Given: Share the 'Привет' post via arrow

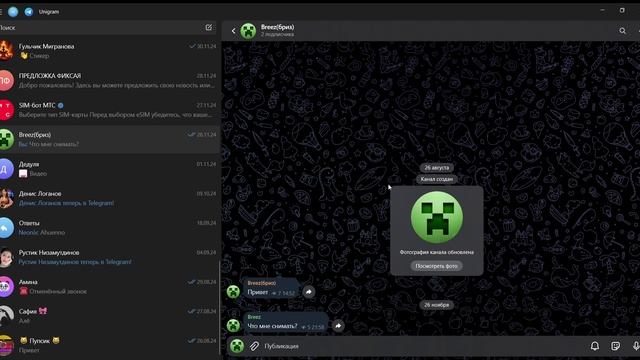Looking at the screenshot, I should [309, 292].
